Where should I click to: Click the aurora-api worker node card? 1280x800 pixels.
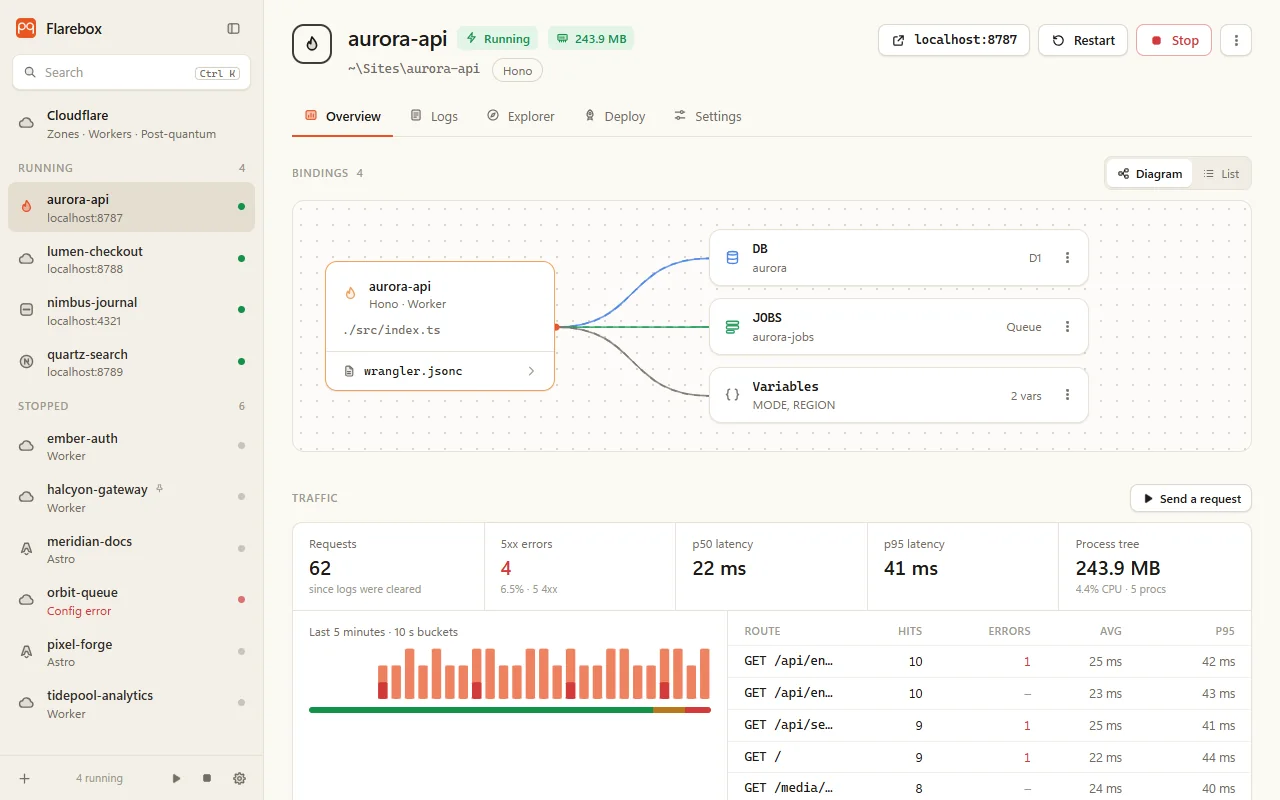point(440,326)
